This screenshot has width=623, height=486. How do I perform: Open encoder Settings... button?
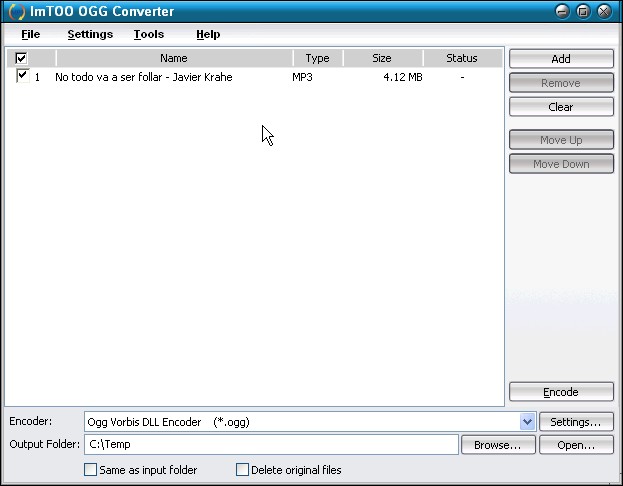click(x=576, y=422)
